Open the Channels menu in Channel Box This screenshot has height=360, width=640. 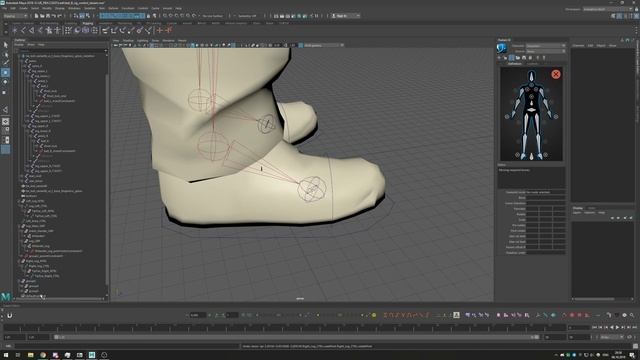(578, 46)
